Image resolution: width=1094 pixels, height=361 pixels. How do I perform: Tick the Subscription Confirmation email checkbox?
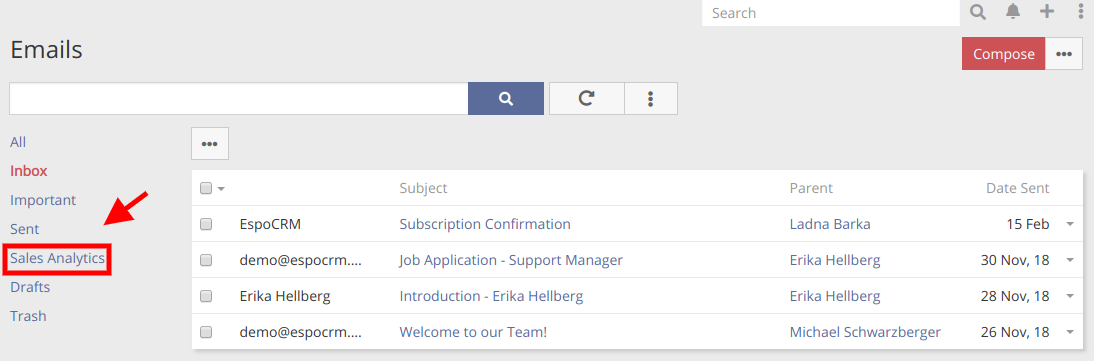pyautogui.click(x=206, y=224)
